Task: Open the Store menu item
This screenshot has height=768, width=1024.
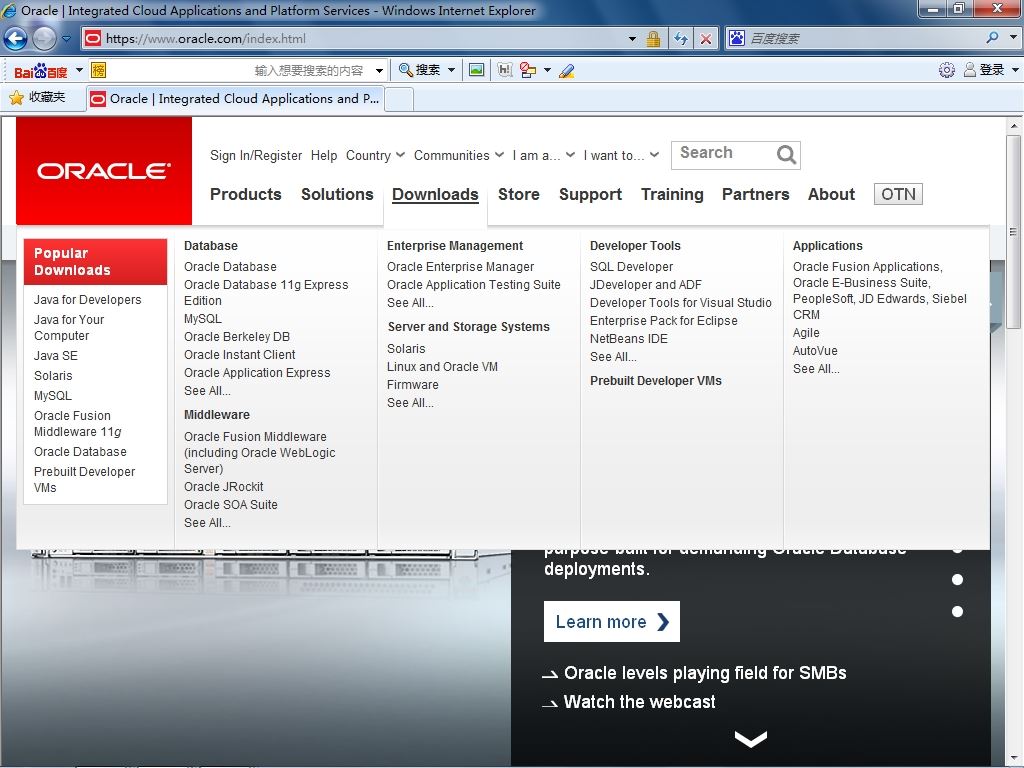Action: (519, 194)
